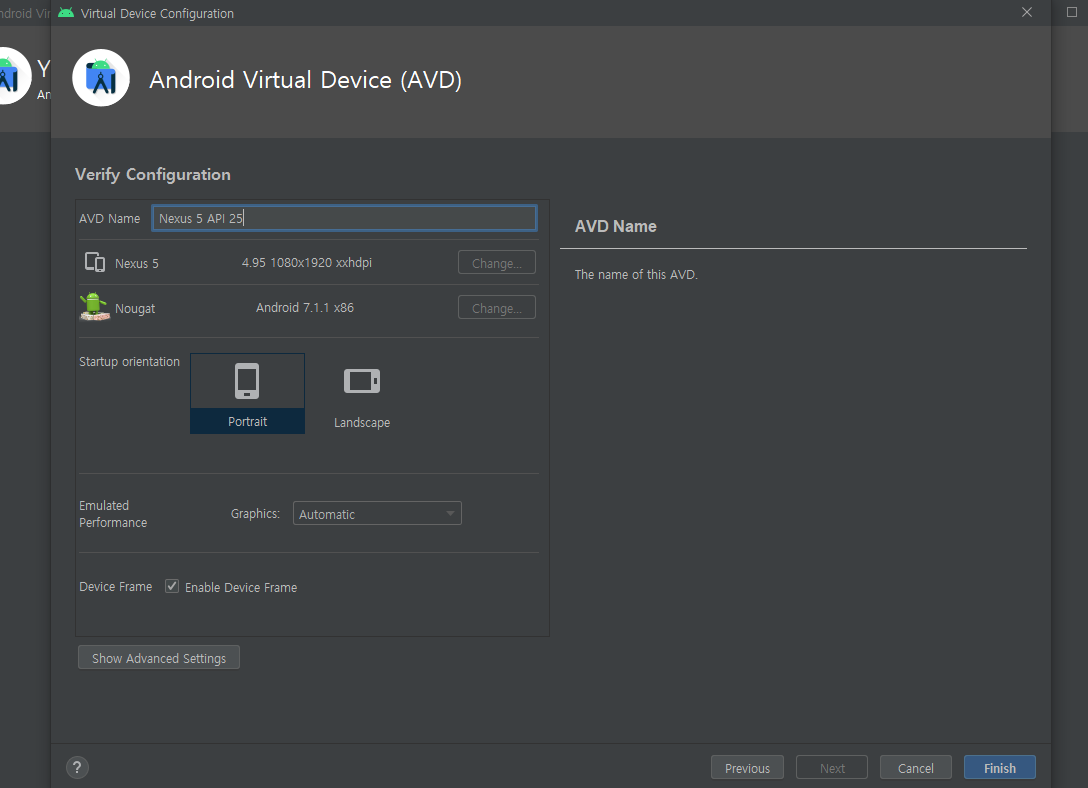
Task: Close the Virtual Device Configuration dialog
Action: 1027,12
